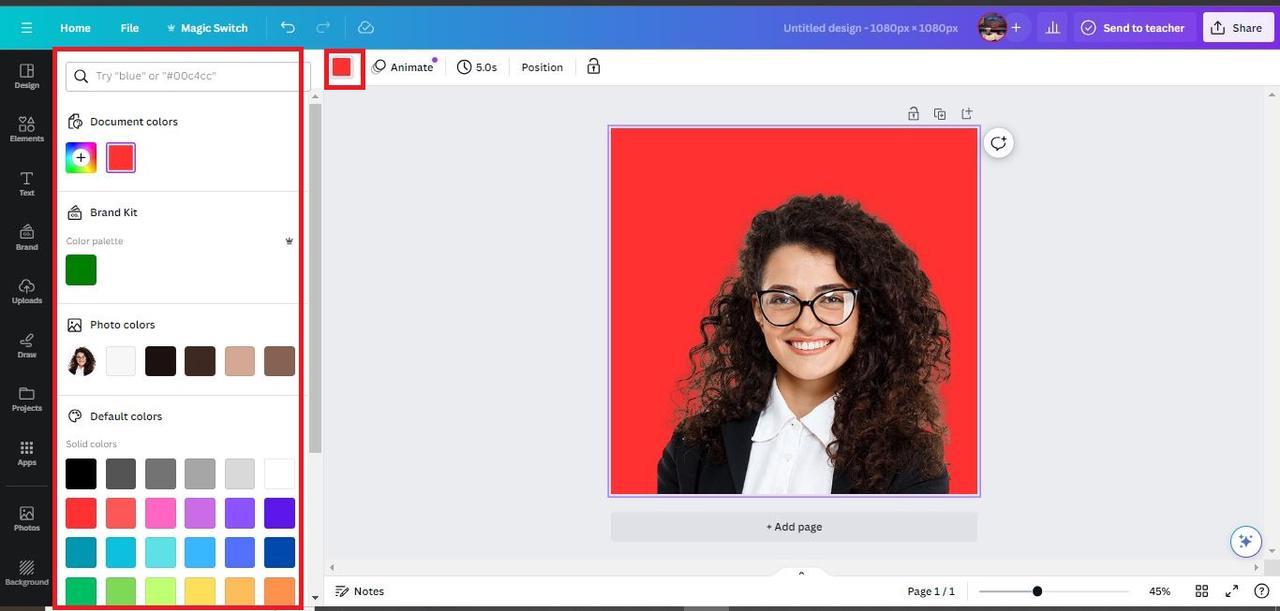Click the color panel scrollbar
The image size is (1280, 611).
[315, 278]
